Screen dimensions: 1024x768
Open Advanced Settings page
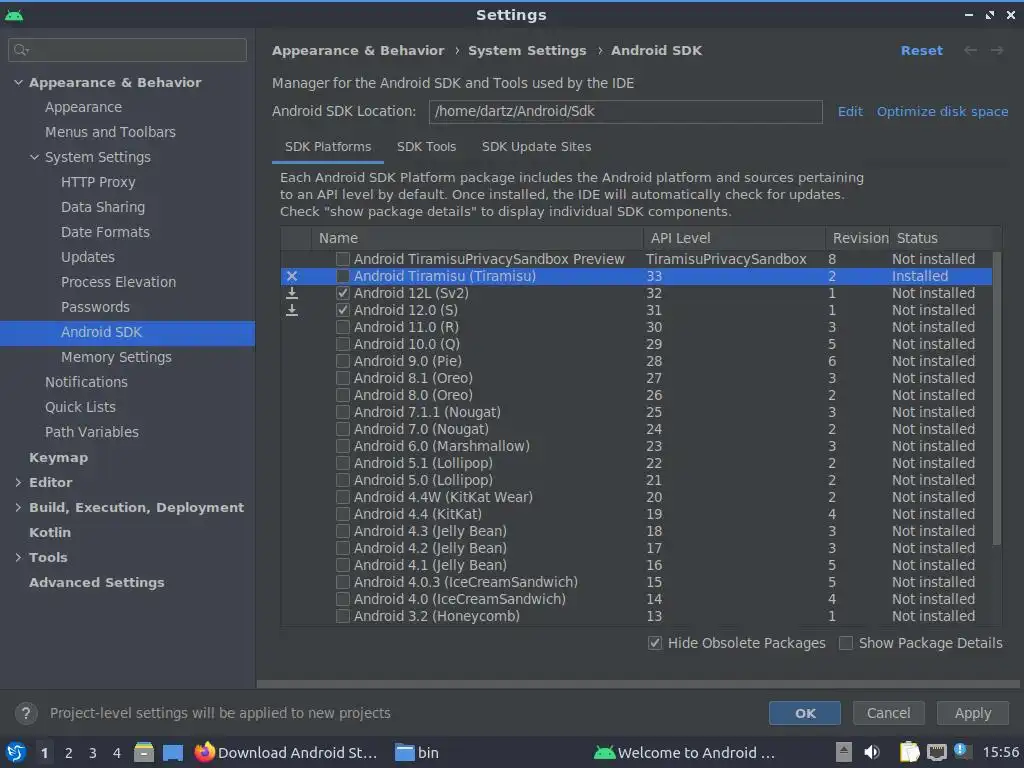[x=97, y=583]
